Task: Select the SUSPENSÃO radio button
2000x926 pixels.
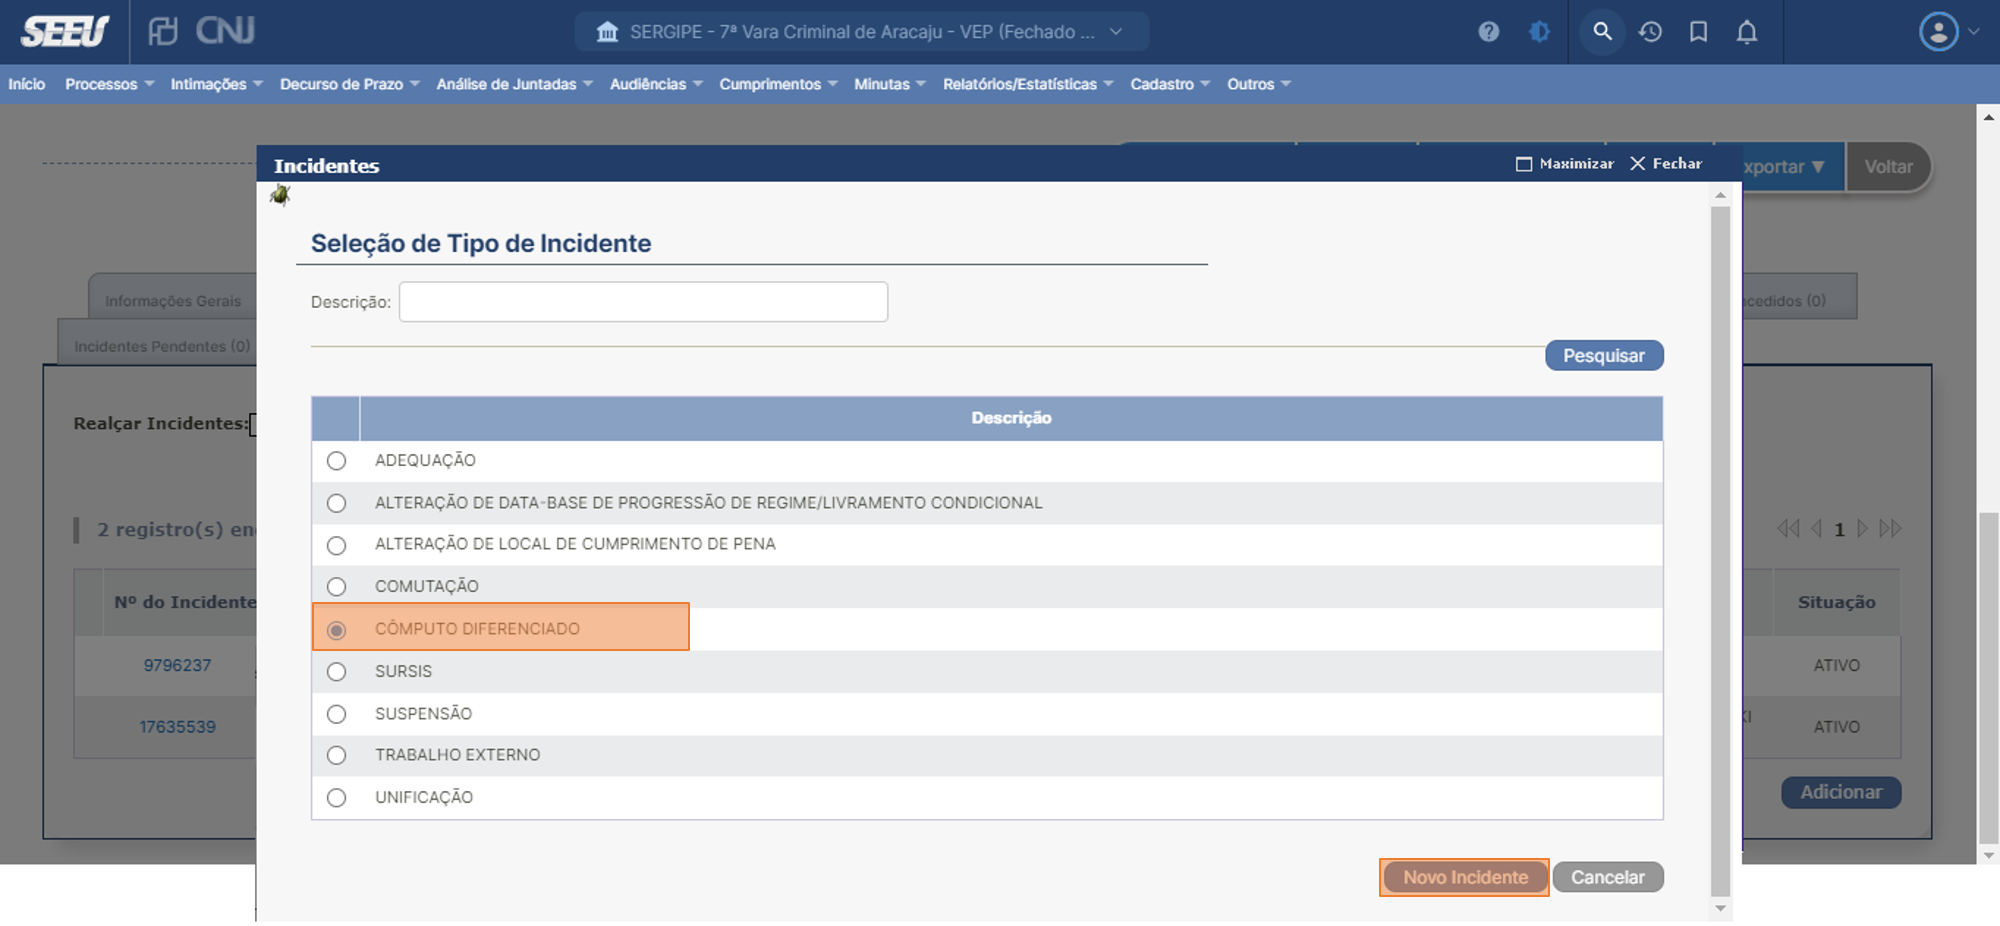Action: [336, 714]
